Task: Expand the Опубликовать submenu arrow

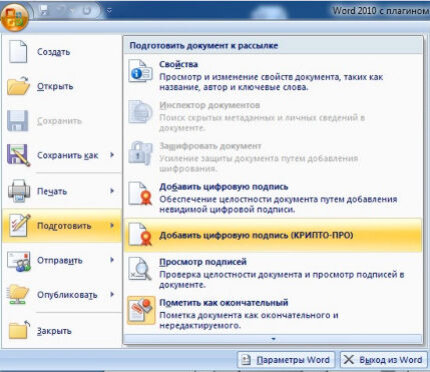Action: 112,295
